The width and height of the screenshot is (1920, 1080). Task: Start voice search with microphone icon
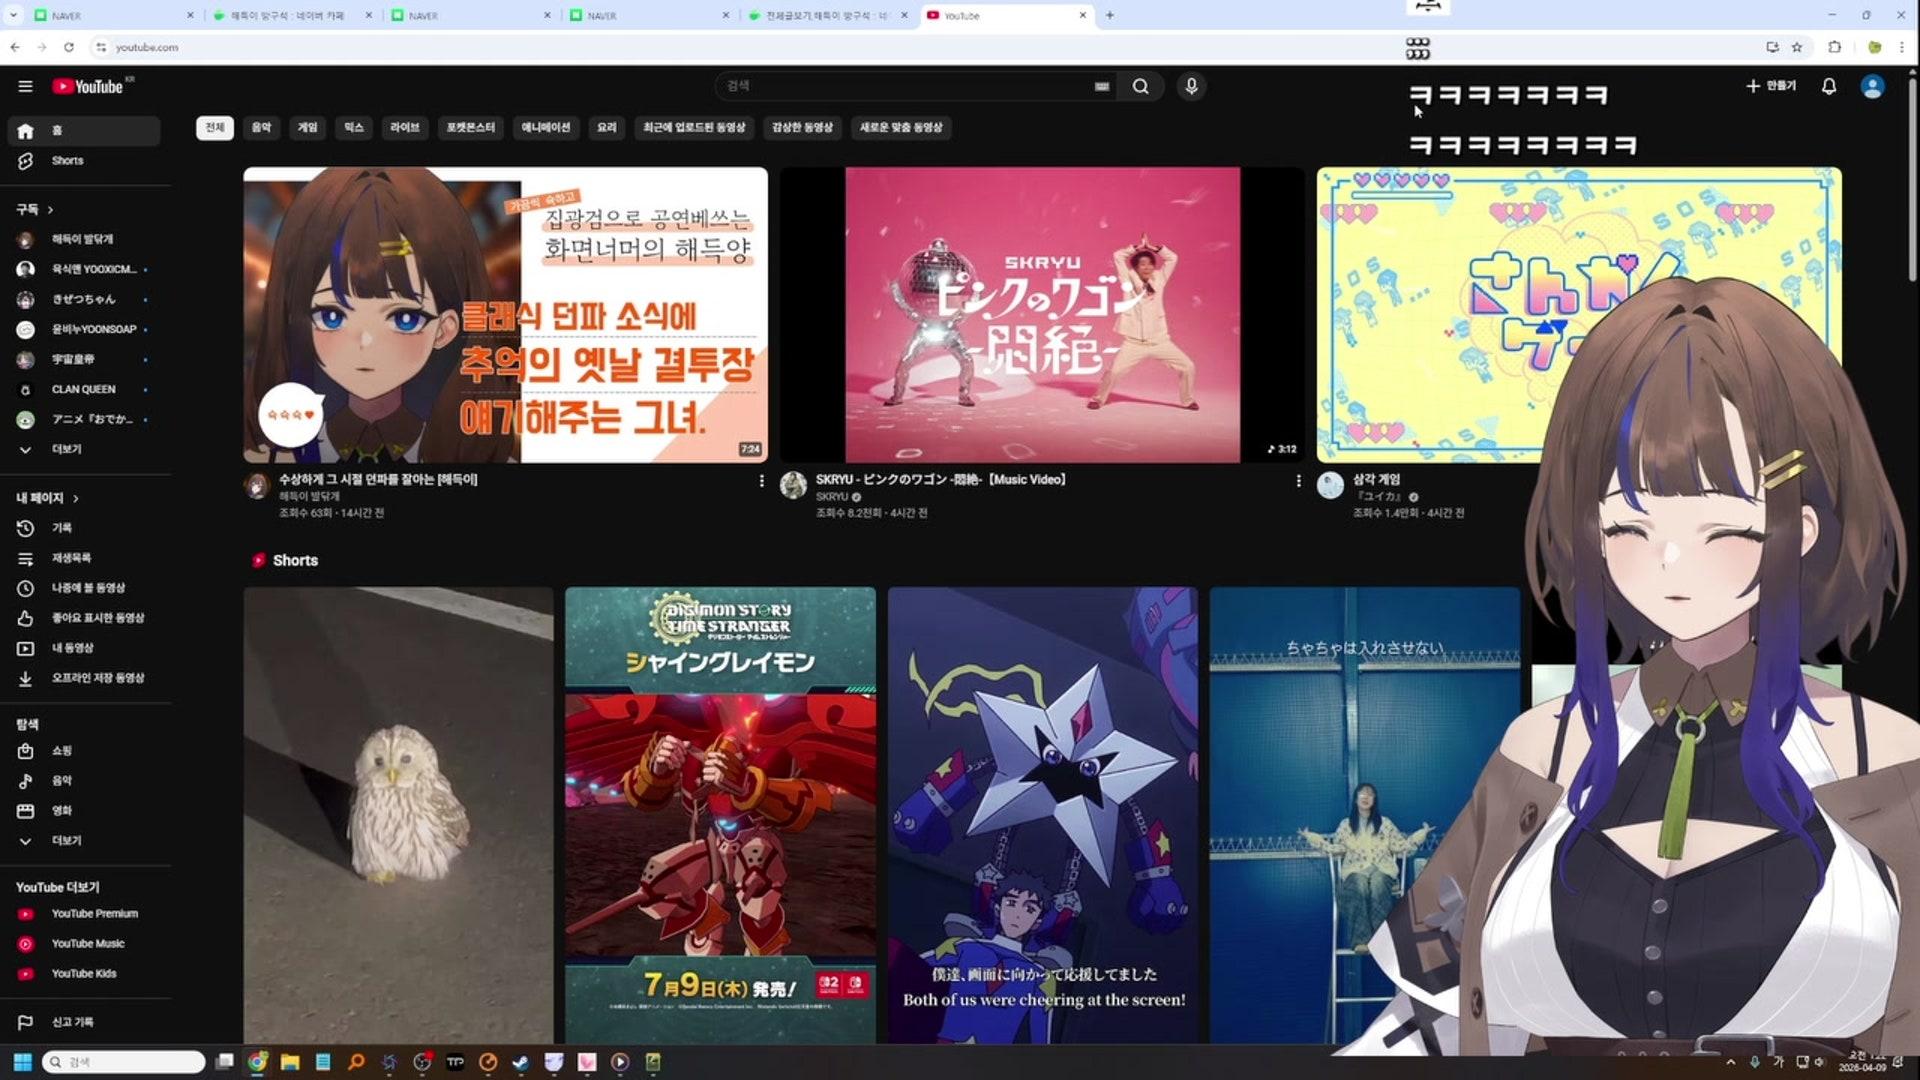click(1191, 86)
